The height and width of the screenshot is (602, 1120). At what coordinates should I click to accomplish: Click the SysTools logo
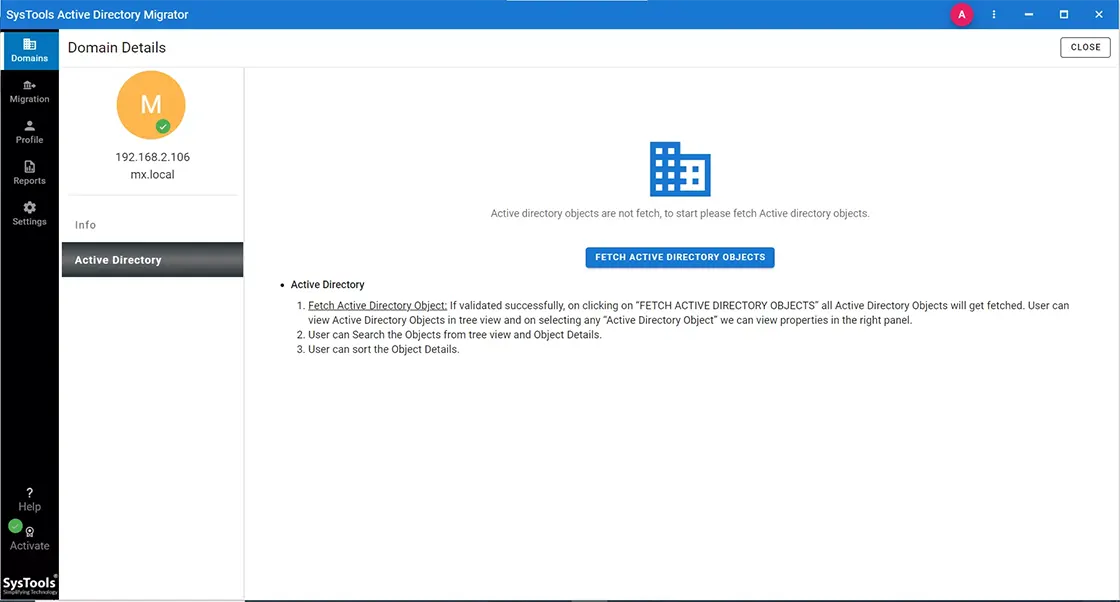29,584
